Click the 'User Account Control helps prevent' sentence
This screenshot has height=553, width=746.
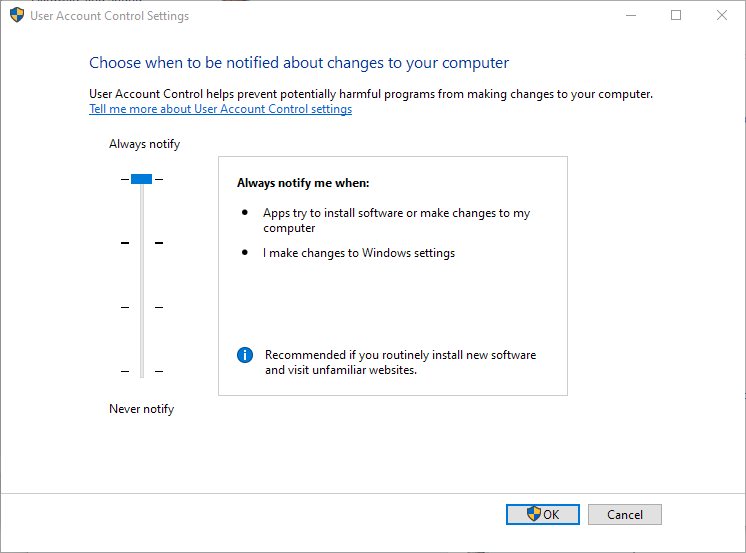(x=371, y=94)
